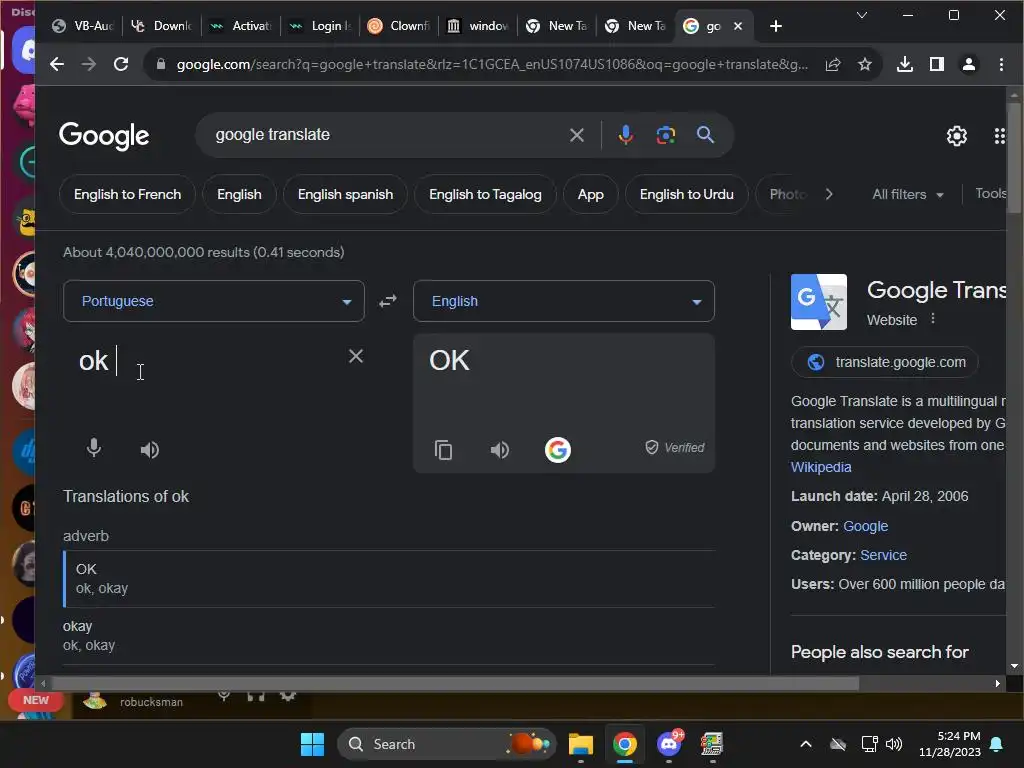Select English filter chip
This screenshot has width=1024, height=768.
tap(239, 195)
